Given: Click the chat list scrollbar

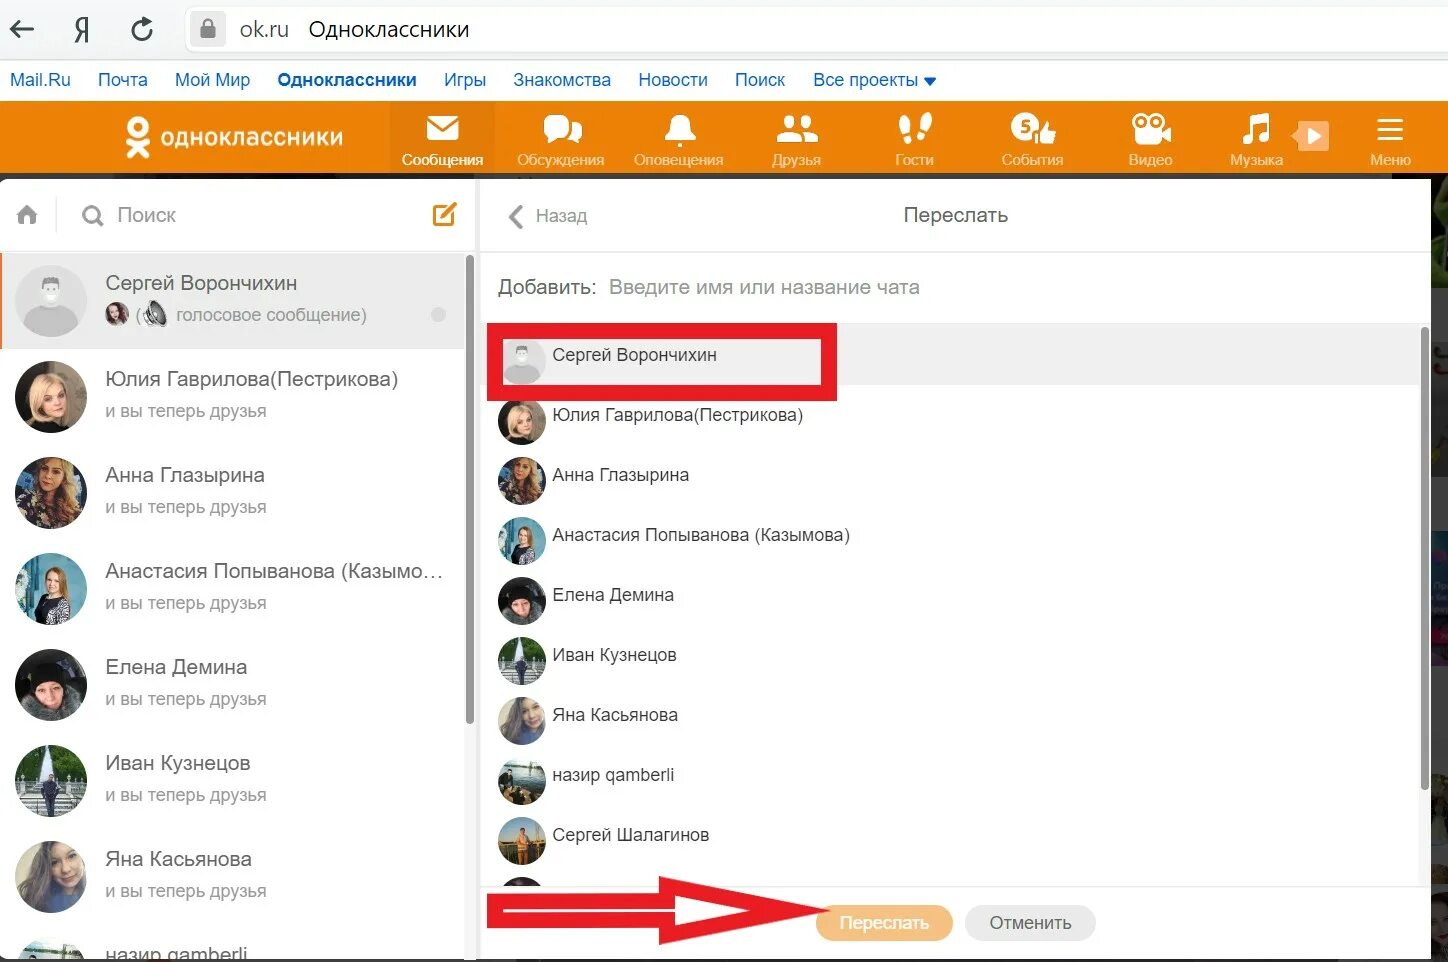Looking at the screenshot, I should coord(470,490).
